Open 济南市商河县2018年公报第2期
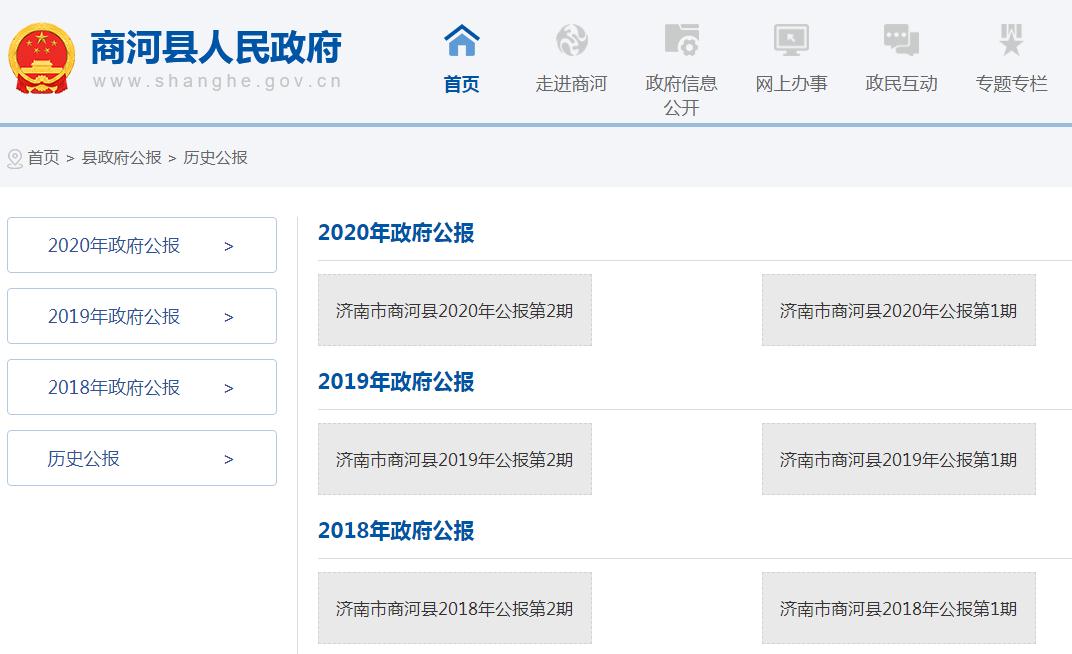The height and width of the screenshot is (654, 1072). point(455,608)
